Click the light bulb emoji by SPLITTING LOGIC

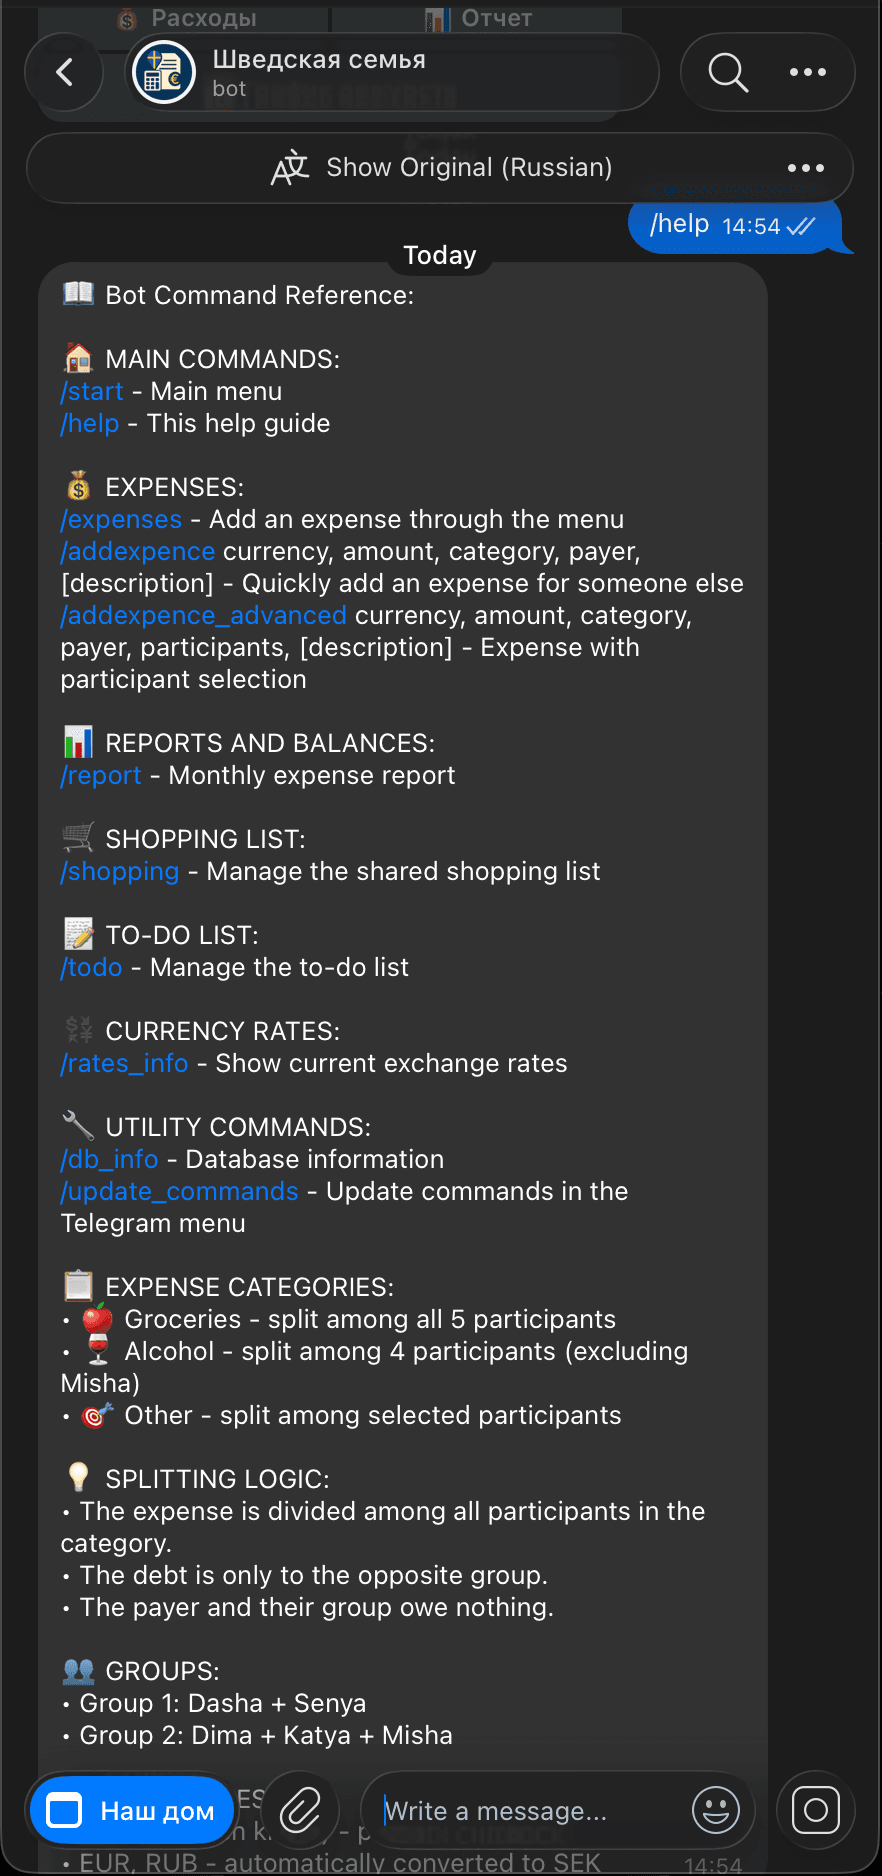coord(78,1478)
